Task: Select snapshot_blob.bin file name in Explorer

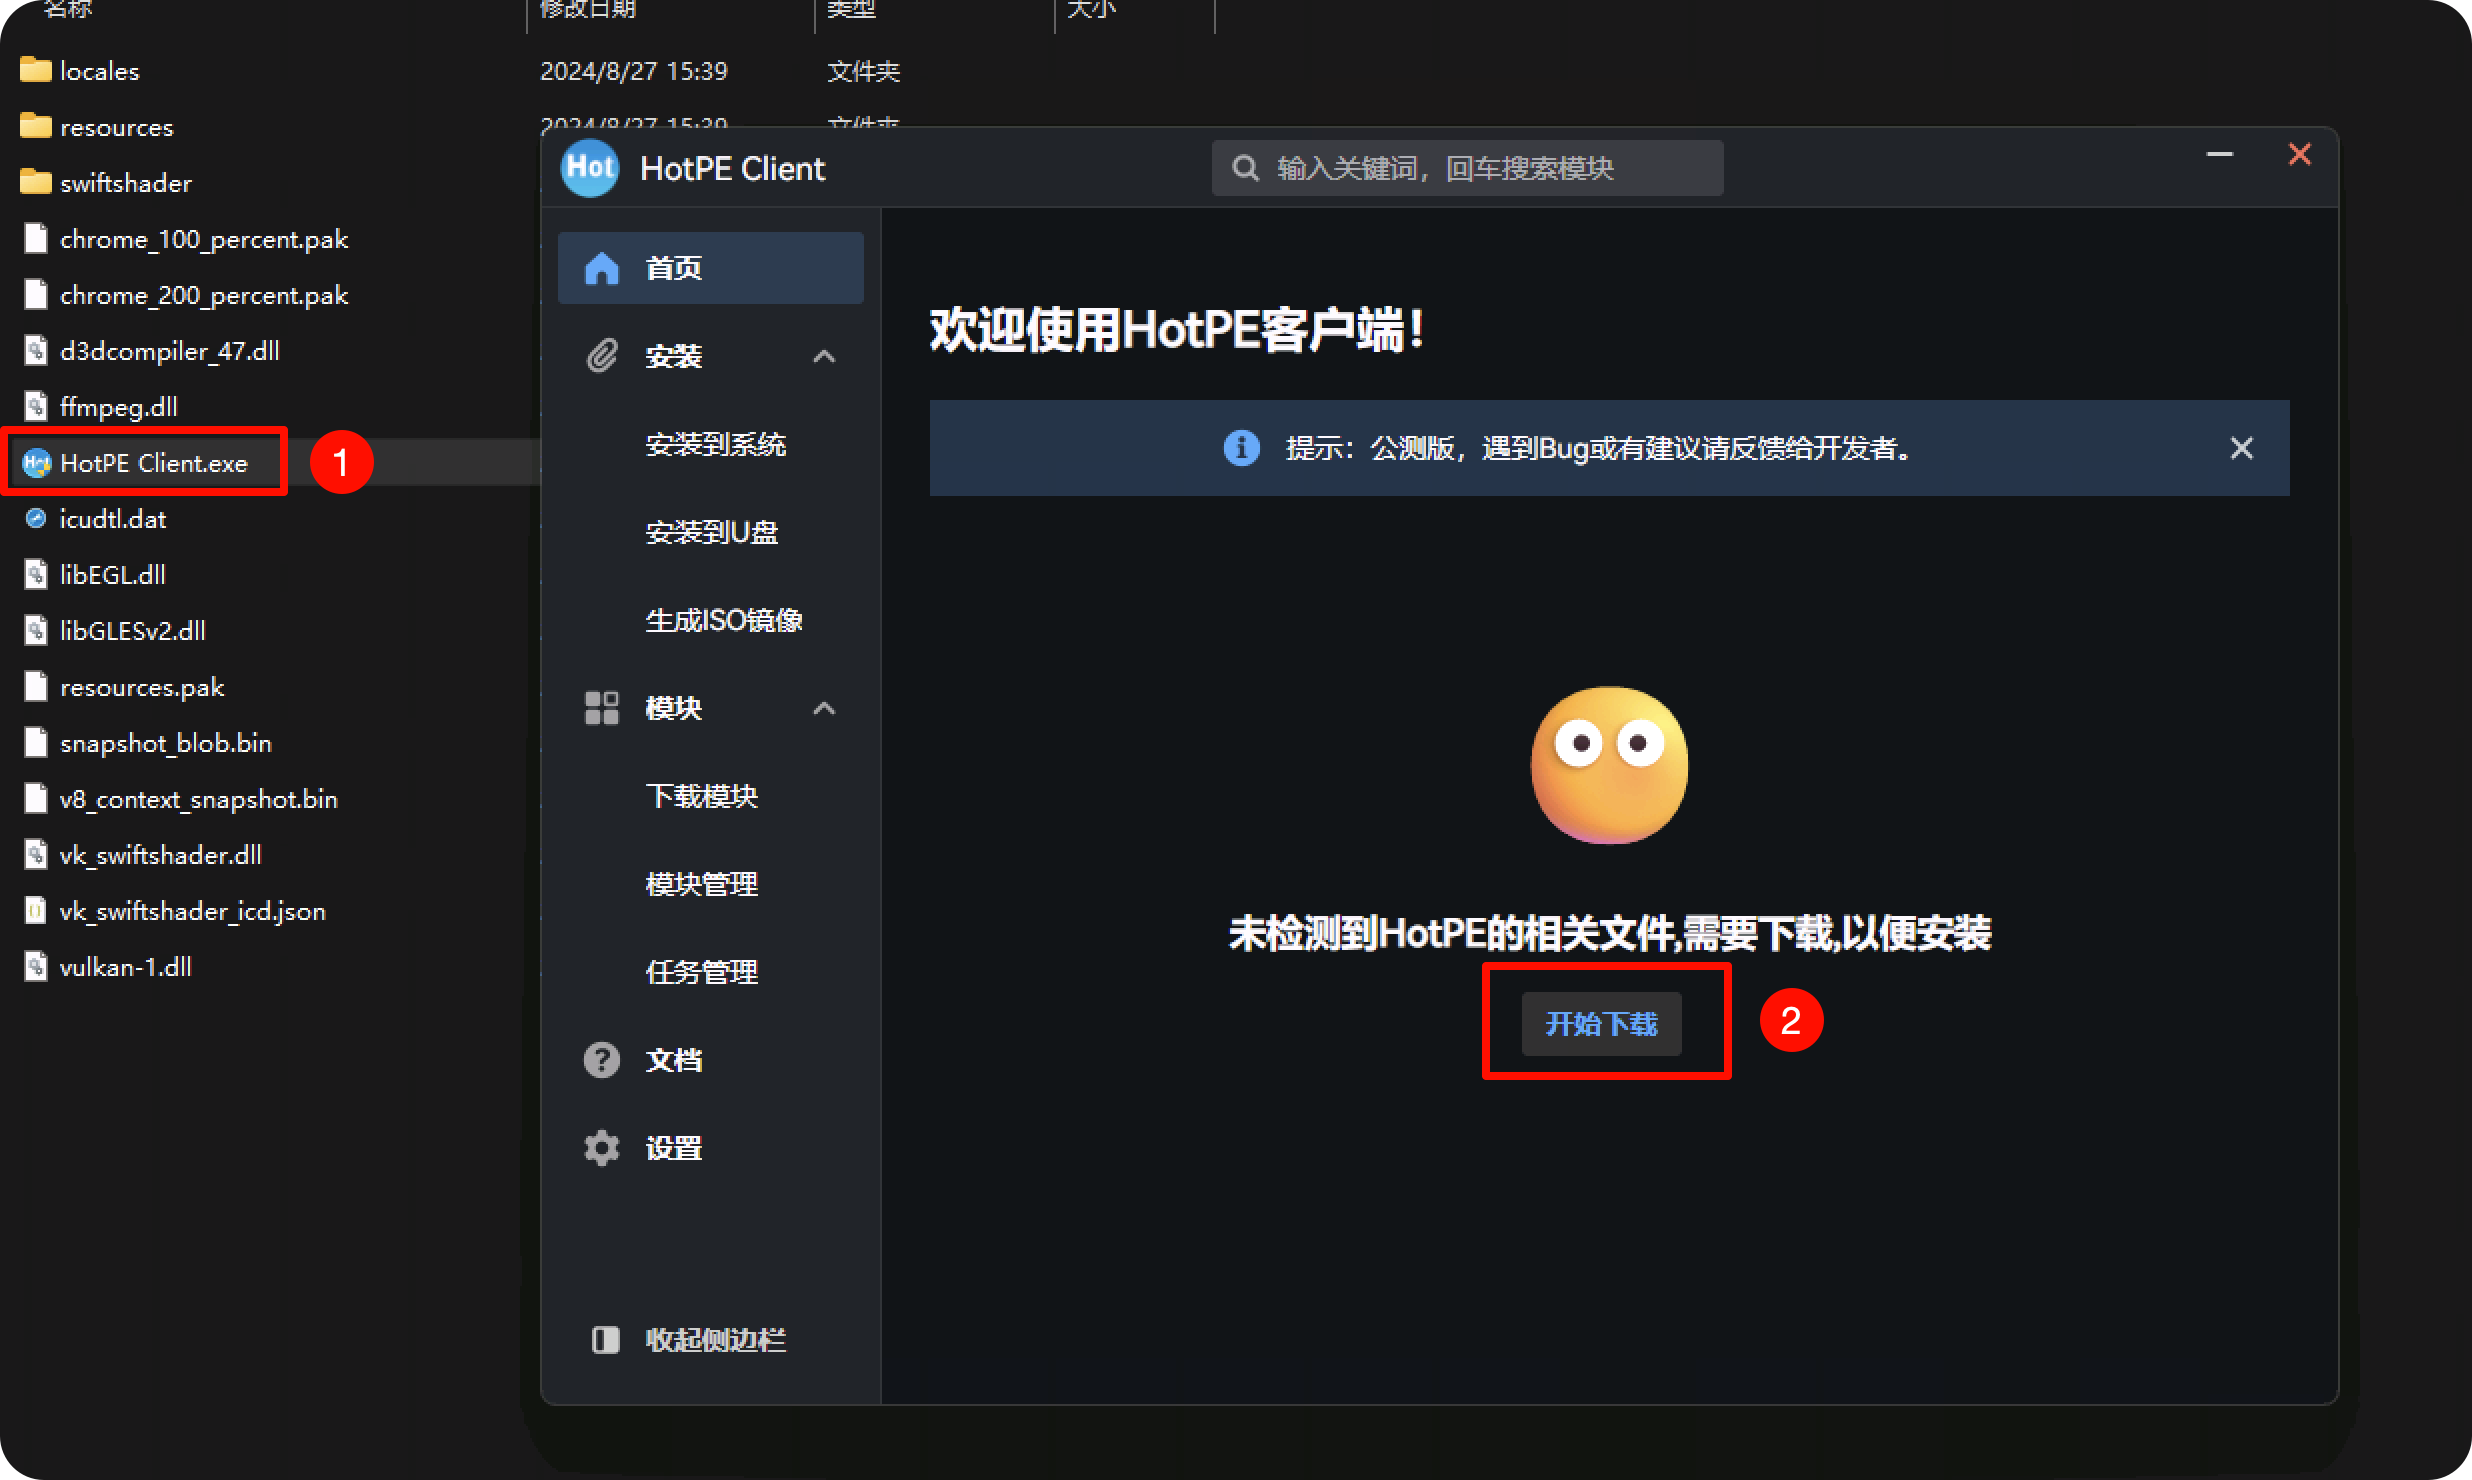Action: tap(166, 742)
